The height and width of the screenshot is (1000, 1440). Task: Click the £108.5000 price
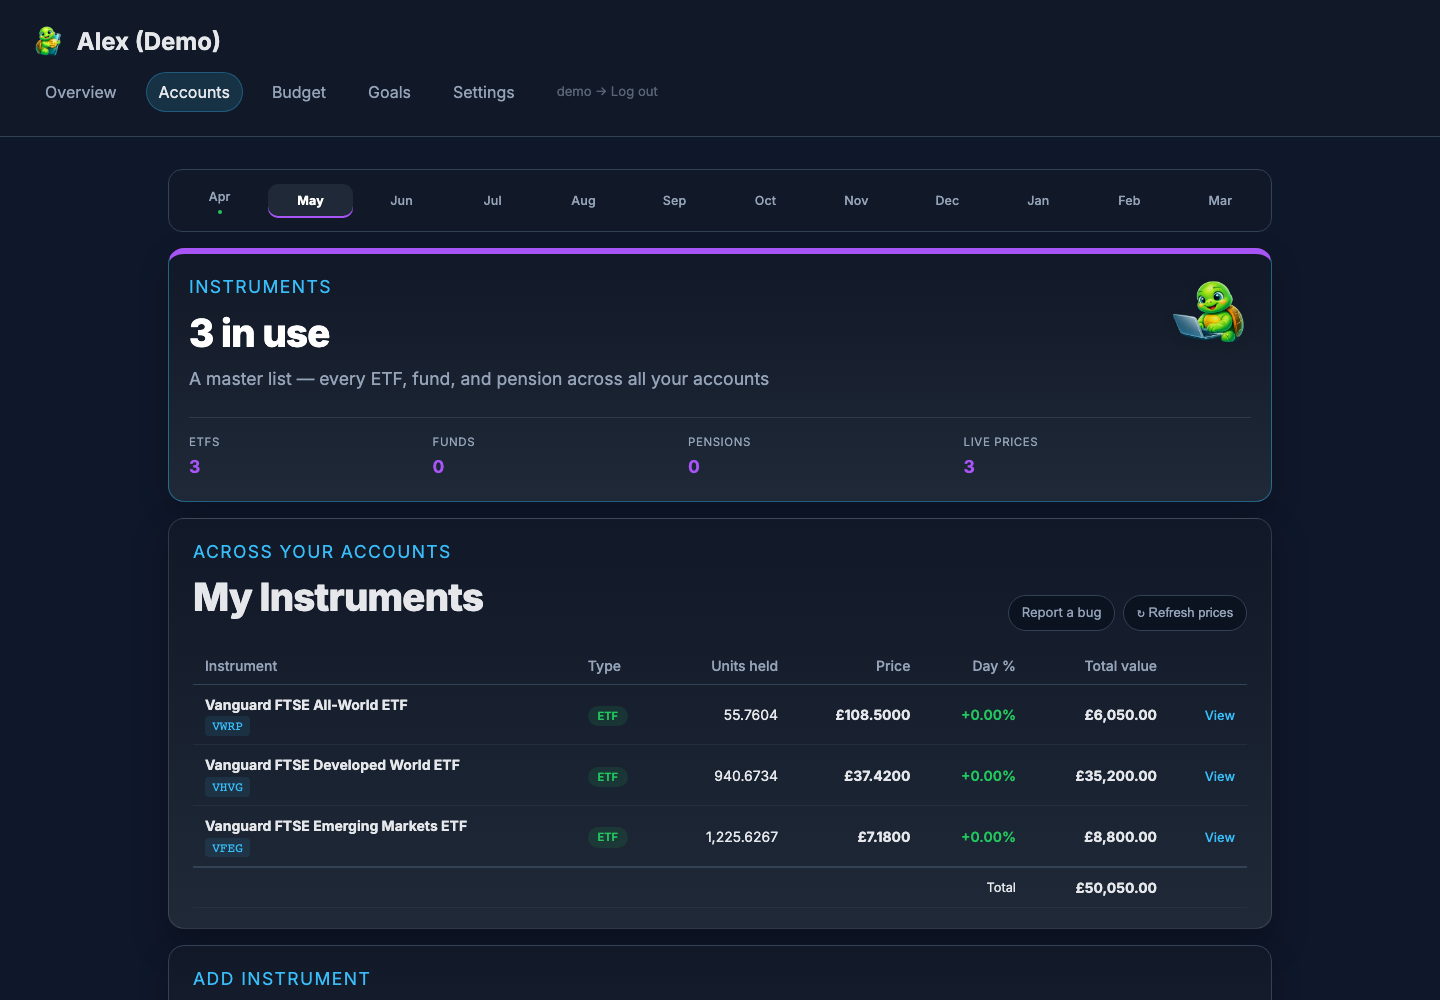pos(873,715)
